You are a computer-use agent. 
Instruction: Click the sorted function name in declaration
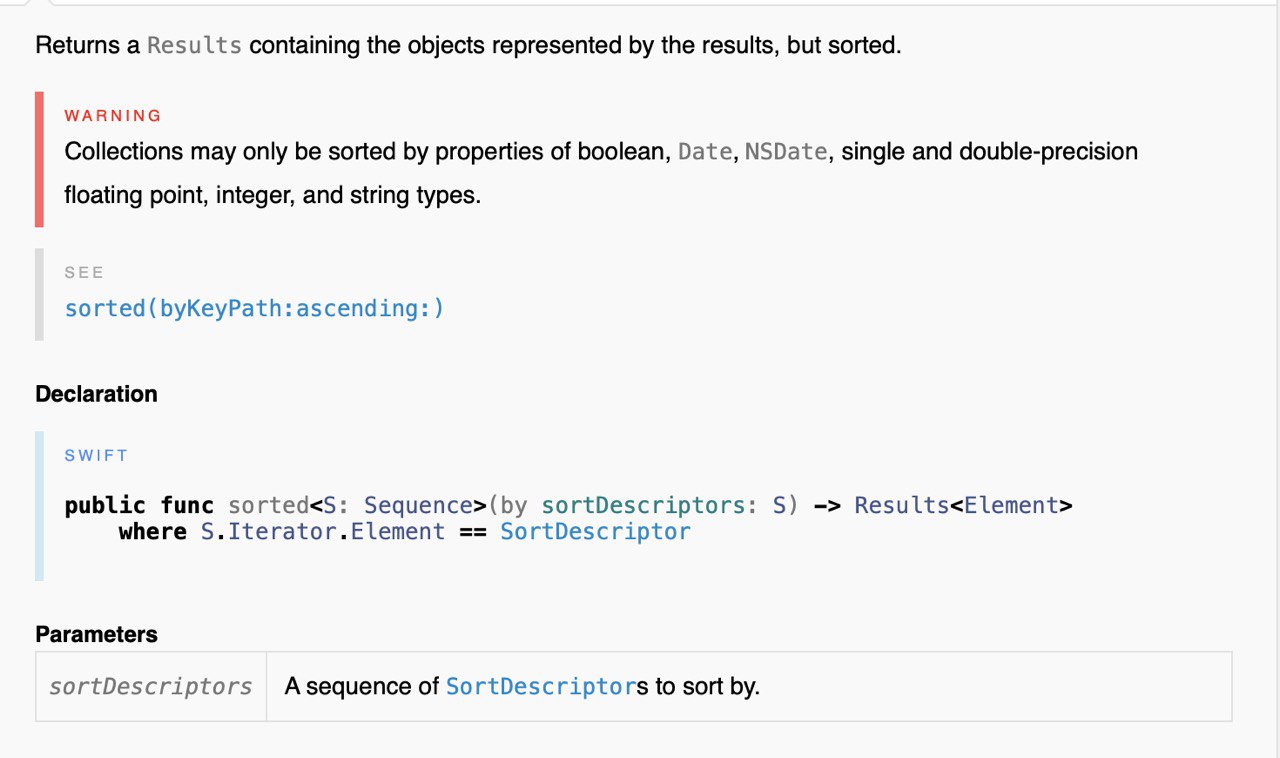pos(269,505)
